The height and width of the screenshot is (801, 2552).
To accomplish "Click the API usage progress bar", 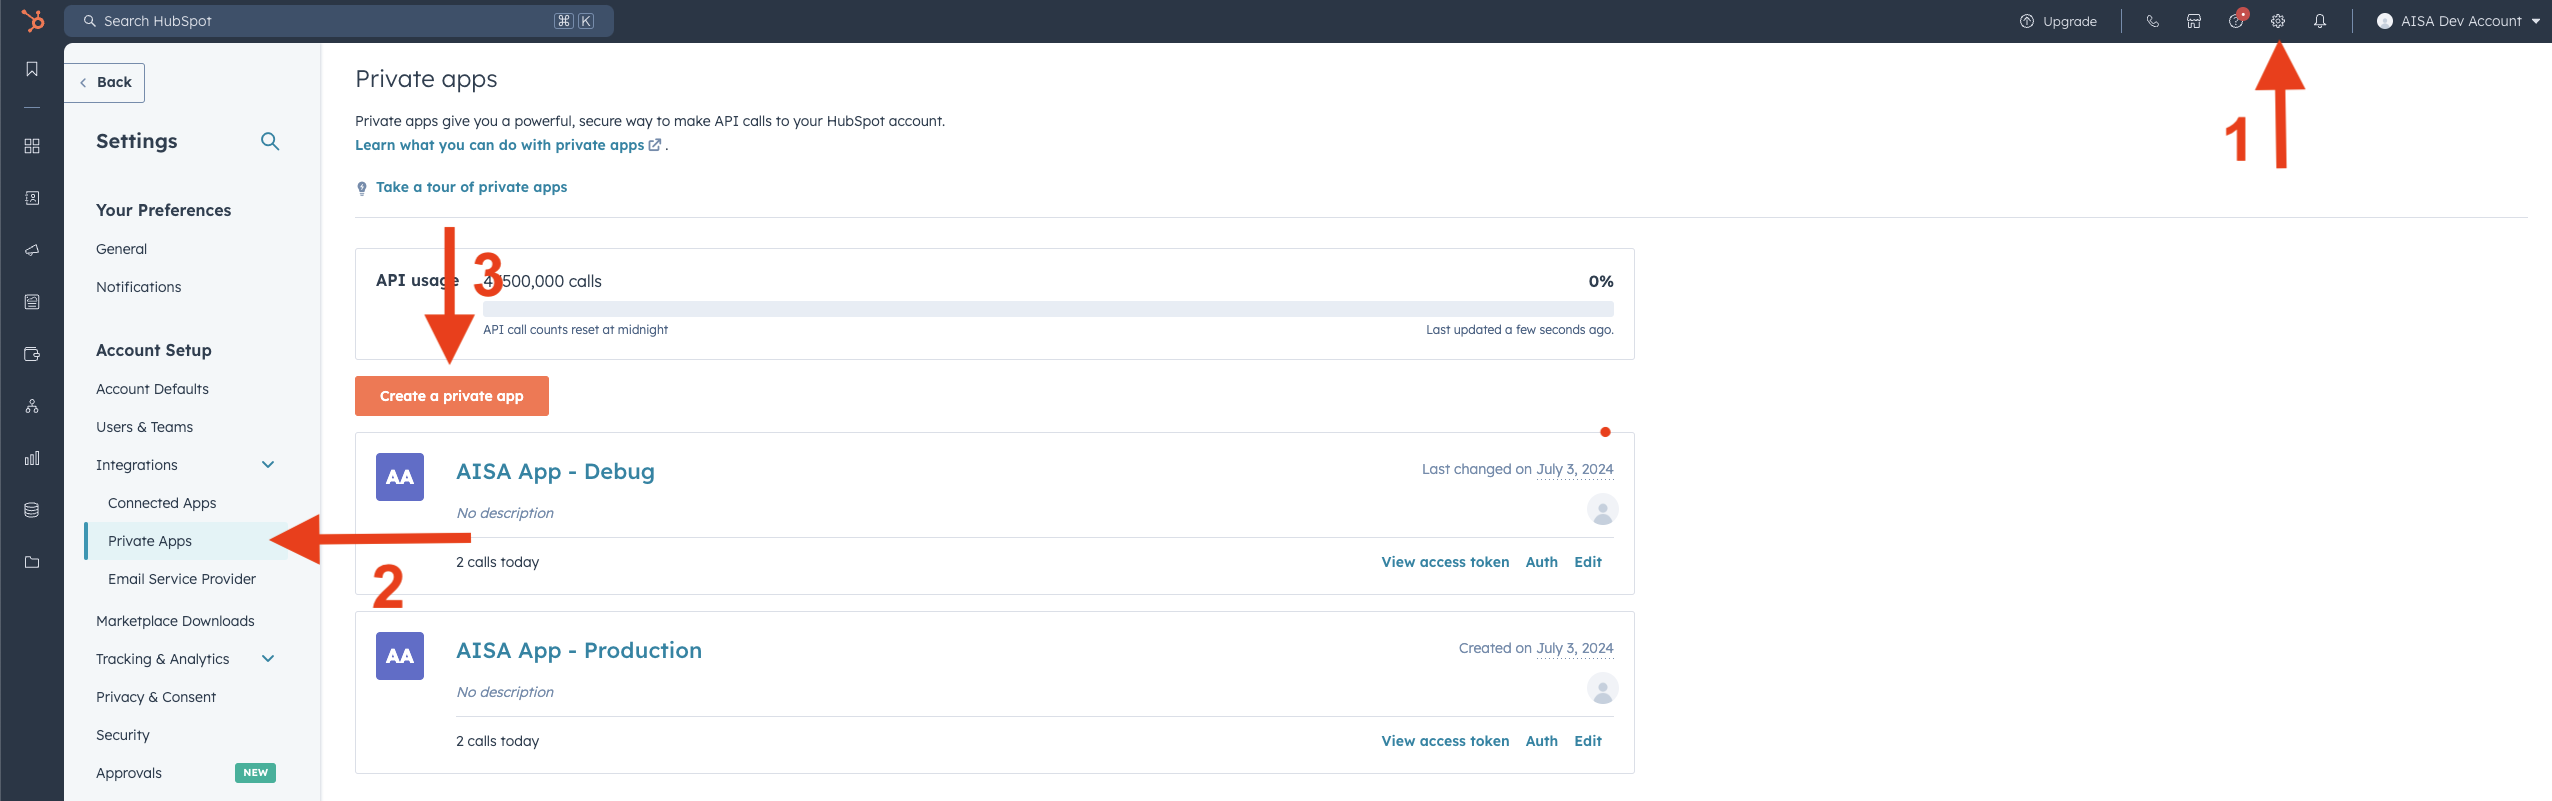I will point(1048,309).
